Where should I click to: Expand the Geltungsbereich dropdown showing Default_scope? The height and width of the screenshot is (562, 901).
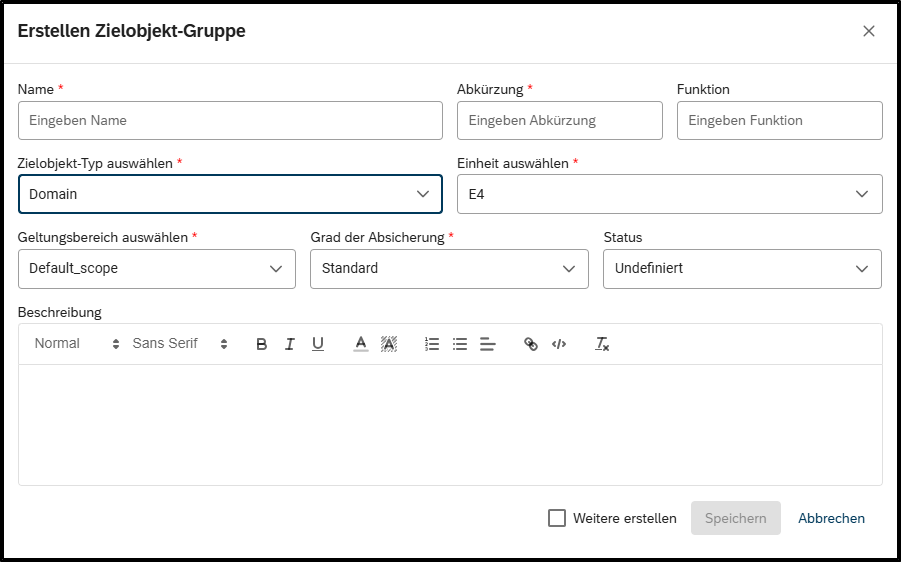click(x=157, y=268)
